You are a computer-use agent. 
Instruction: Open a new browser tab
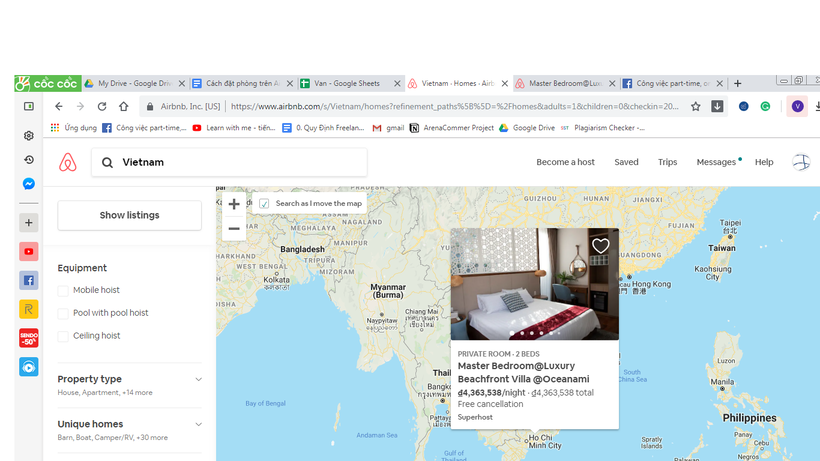[x=737, y=84]
